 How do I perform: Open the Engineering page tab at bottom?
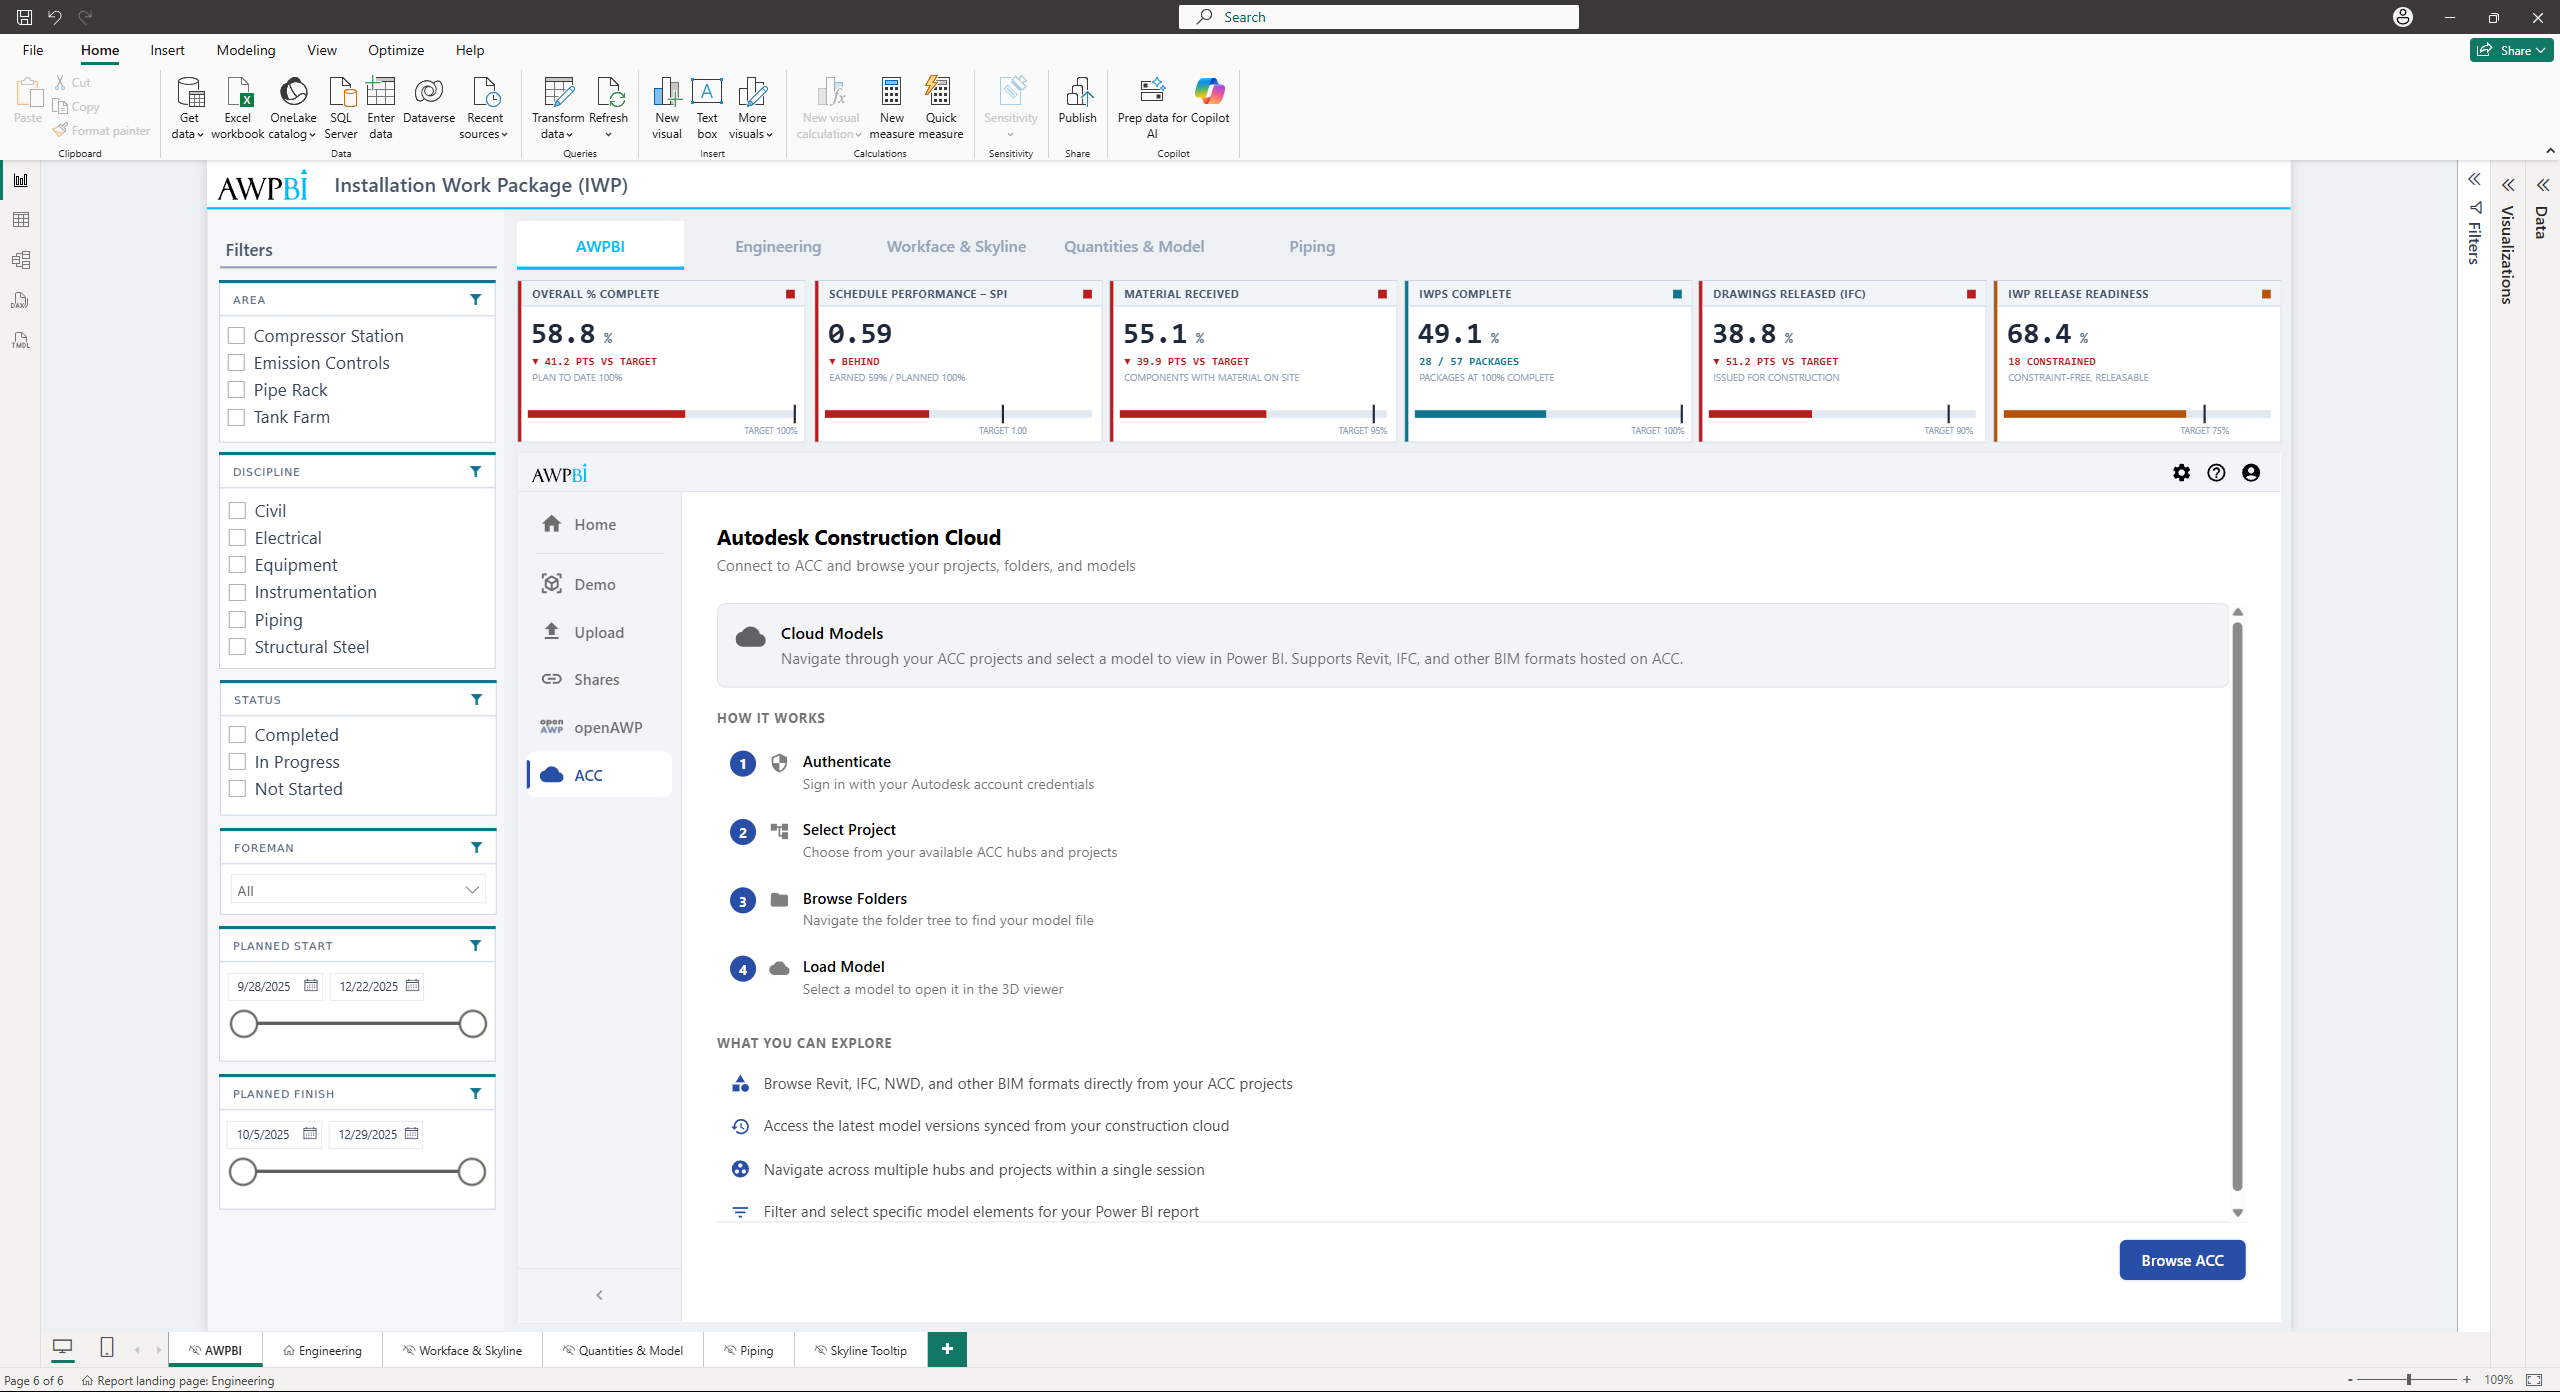pos(323,1350)
